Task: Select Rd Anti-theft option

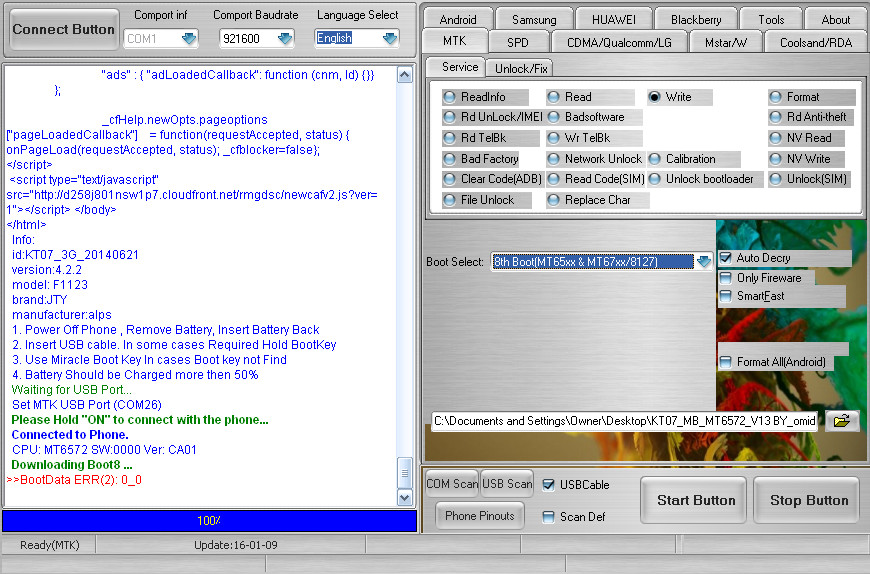Action: point(811,117)
